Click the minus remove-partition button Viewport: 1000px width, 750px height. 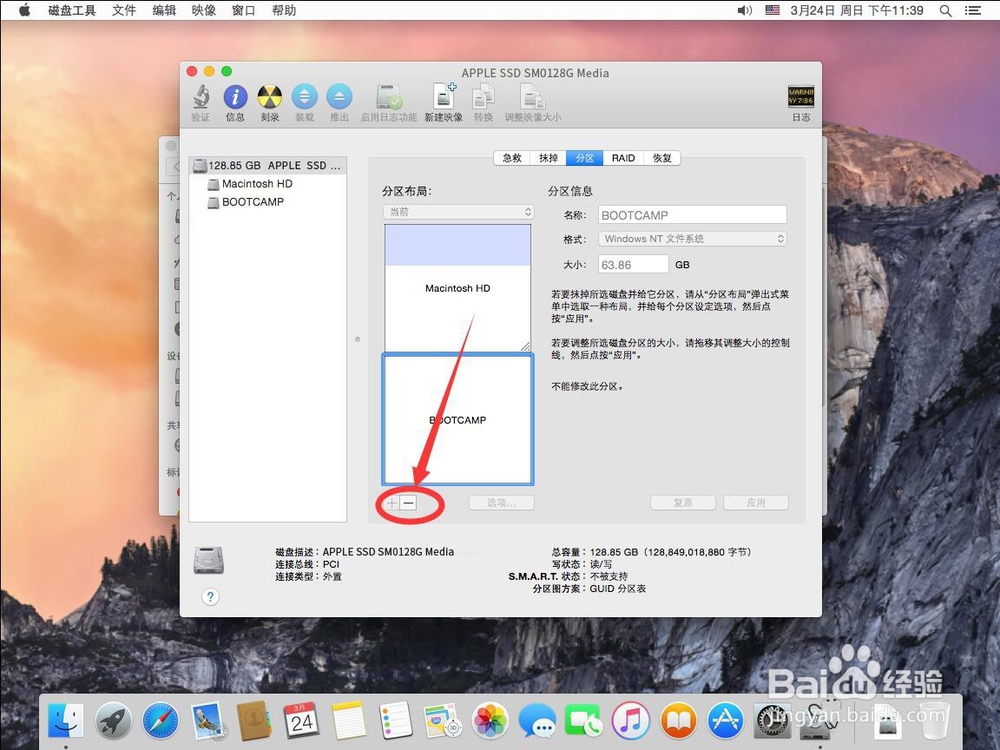click(409, 503)
